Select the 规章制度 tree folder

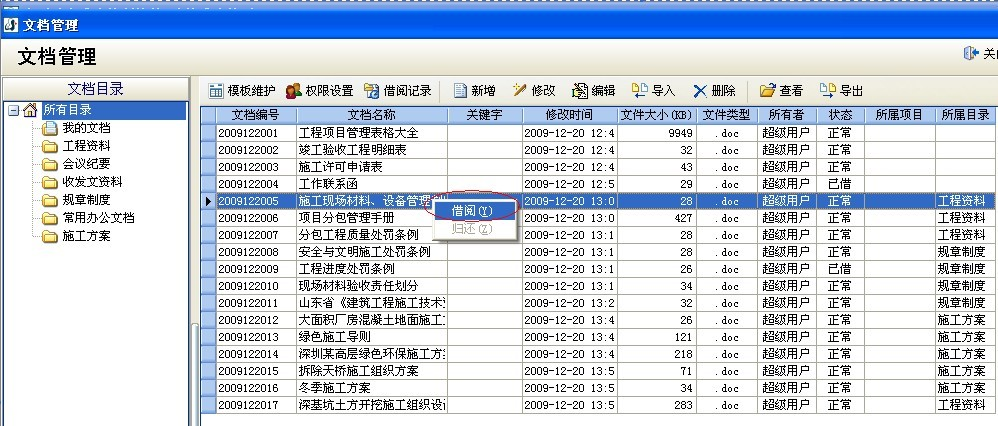pos(86,200)
